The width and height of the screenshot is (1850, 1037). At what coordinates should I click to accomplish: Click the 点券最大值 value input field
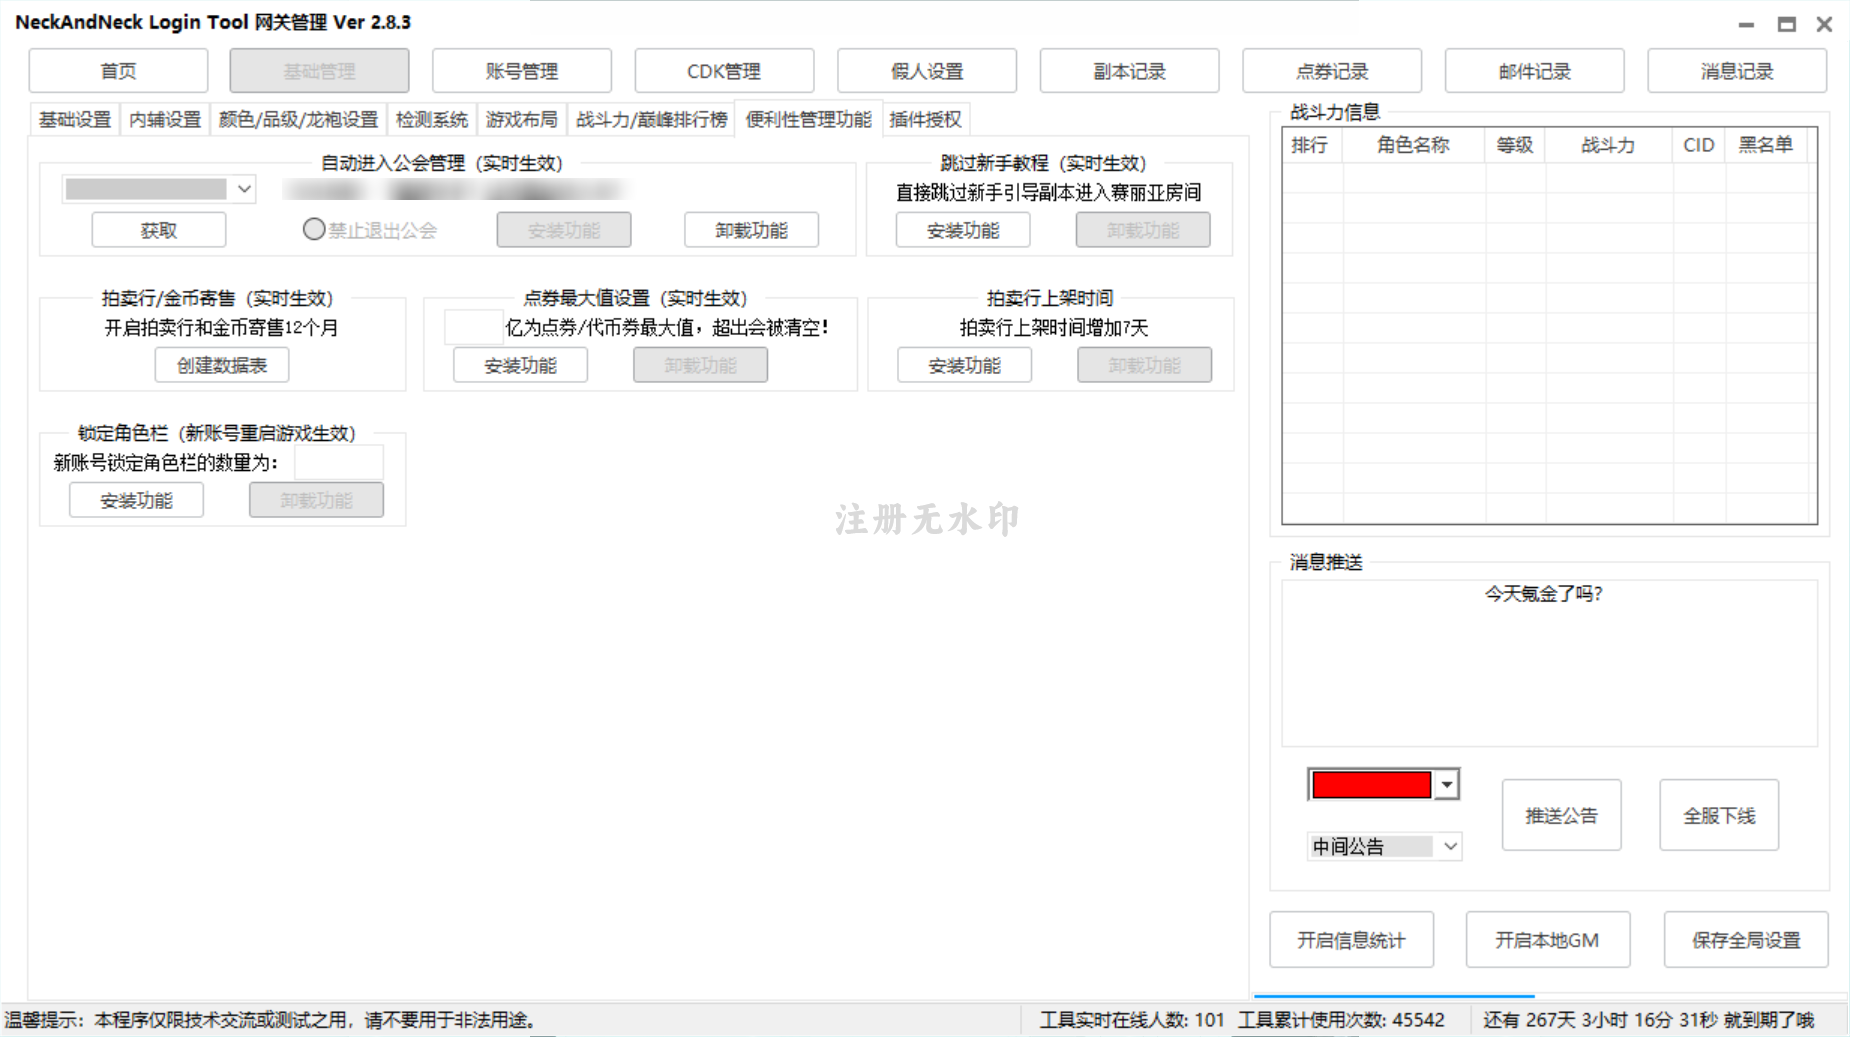[x=473, y=327]
